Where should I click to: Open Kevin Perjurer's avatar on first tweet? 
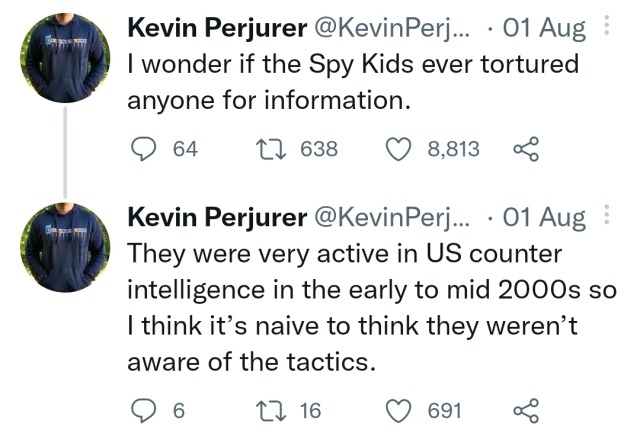pyautogui.click(x=66, y=58)
